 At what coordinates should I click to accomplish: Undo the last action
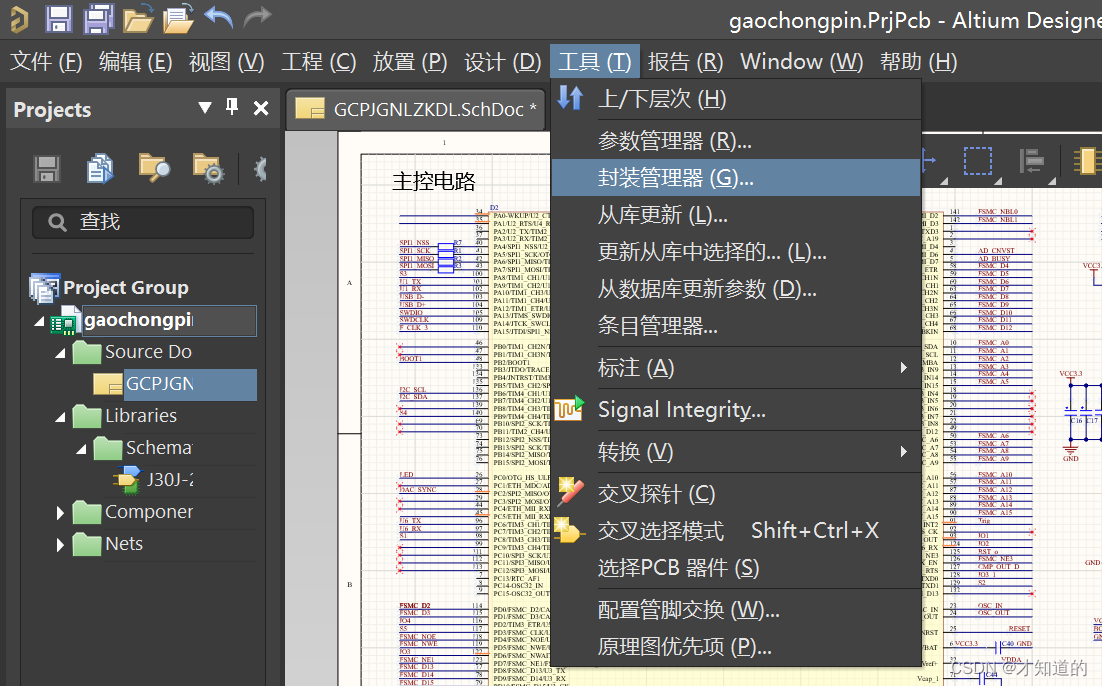[216, 18]
